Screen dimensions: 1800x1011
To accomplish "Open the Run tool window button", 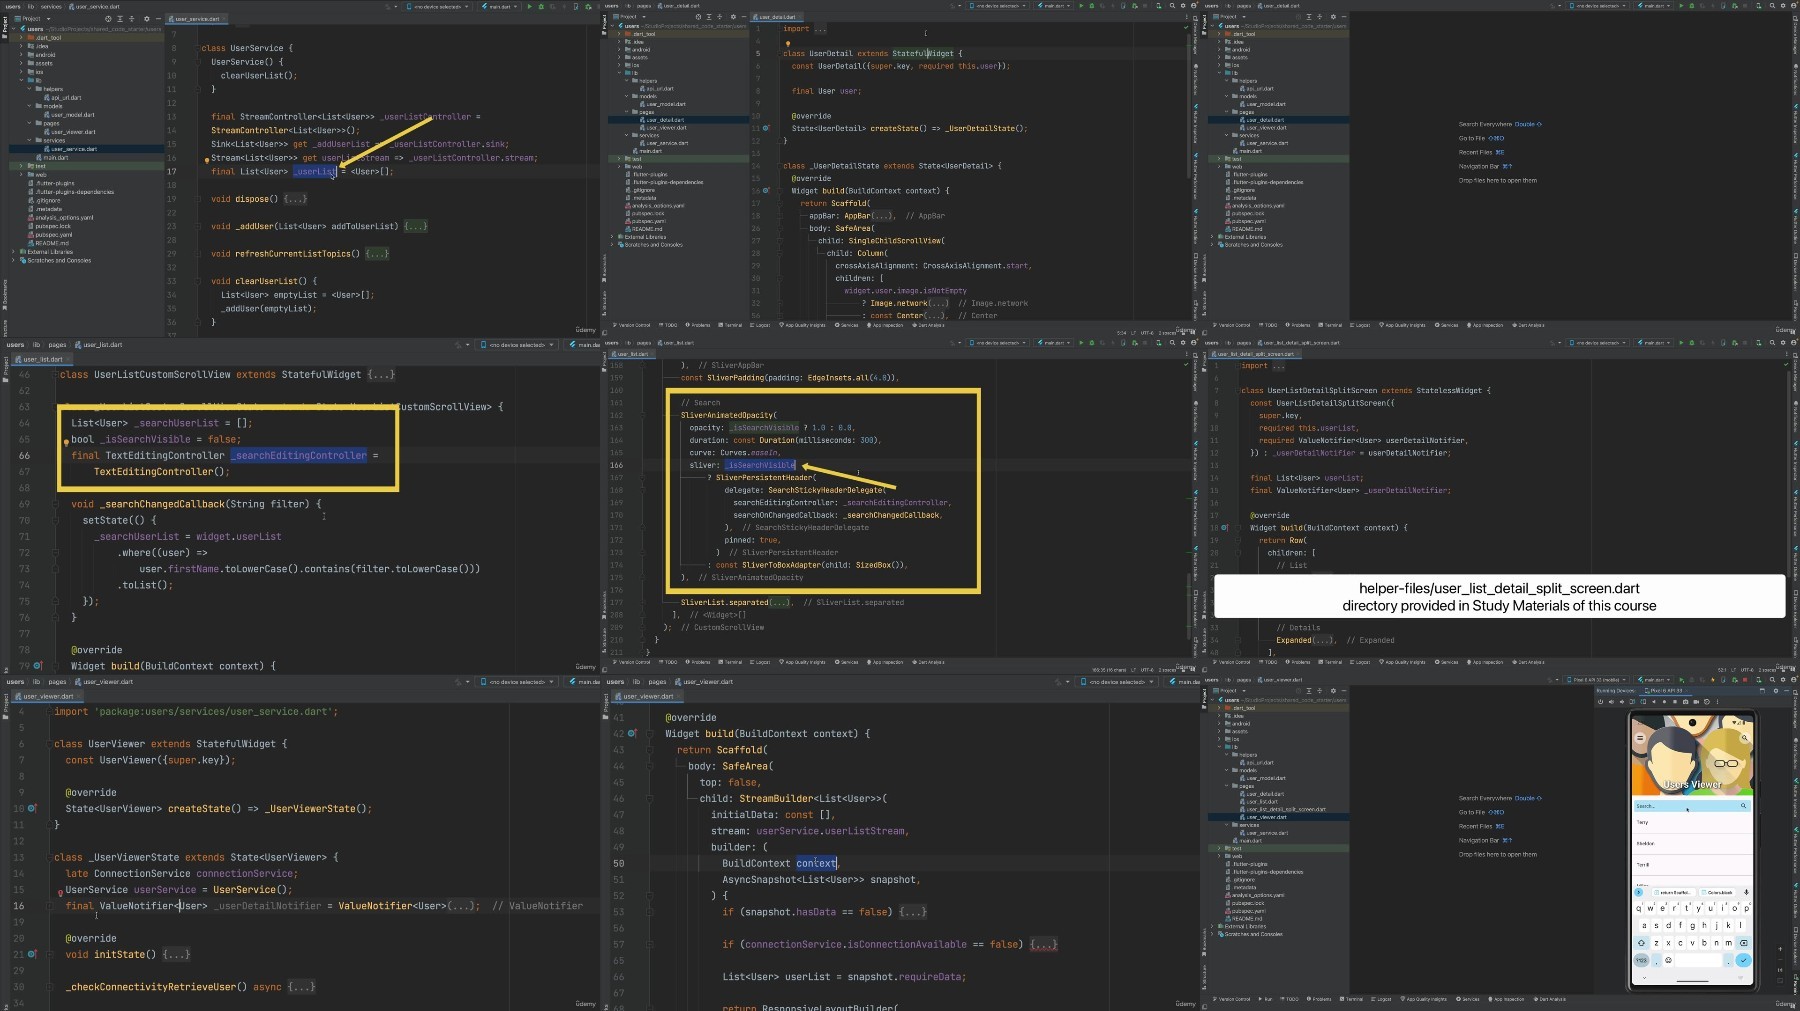I will coord(1267,999).
